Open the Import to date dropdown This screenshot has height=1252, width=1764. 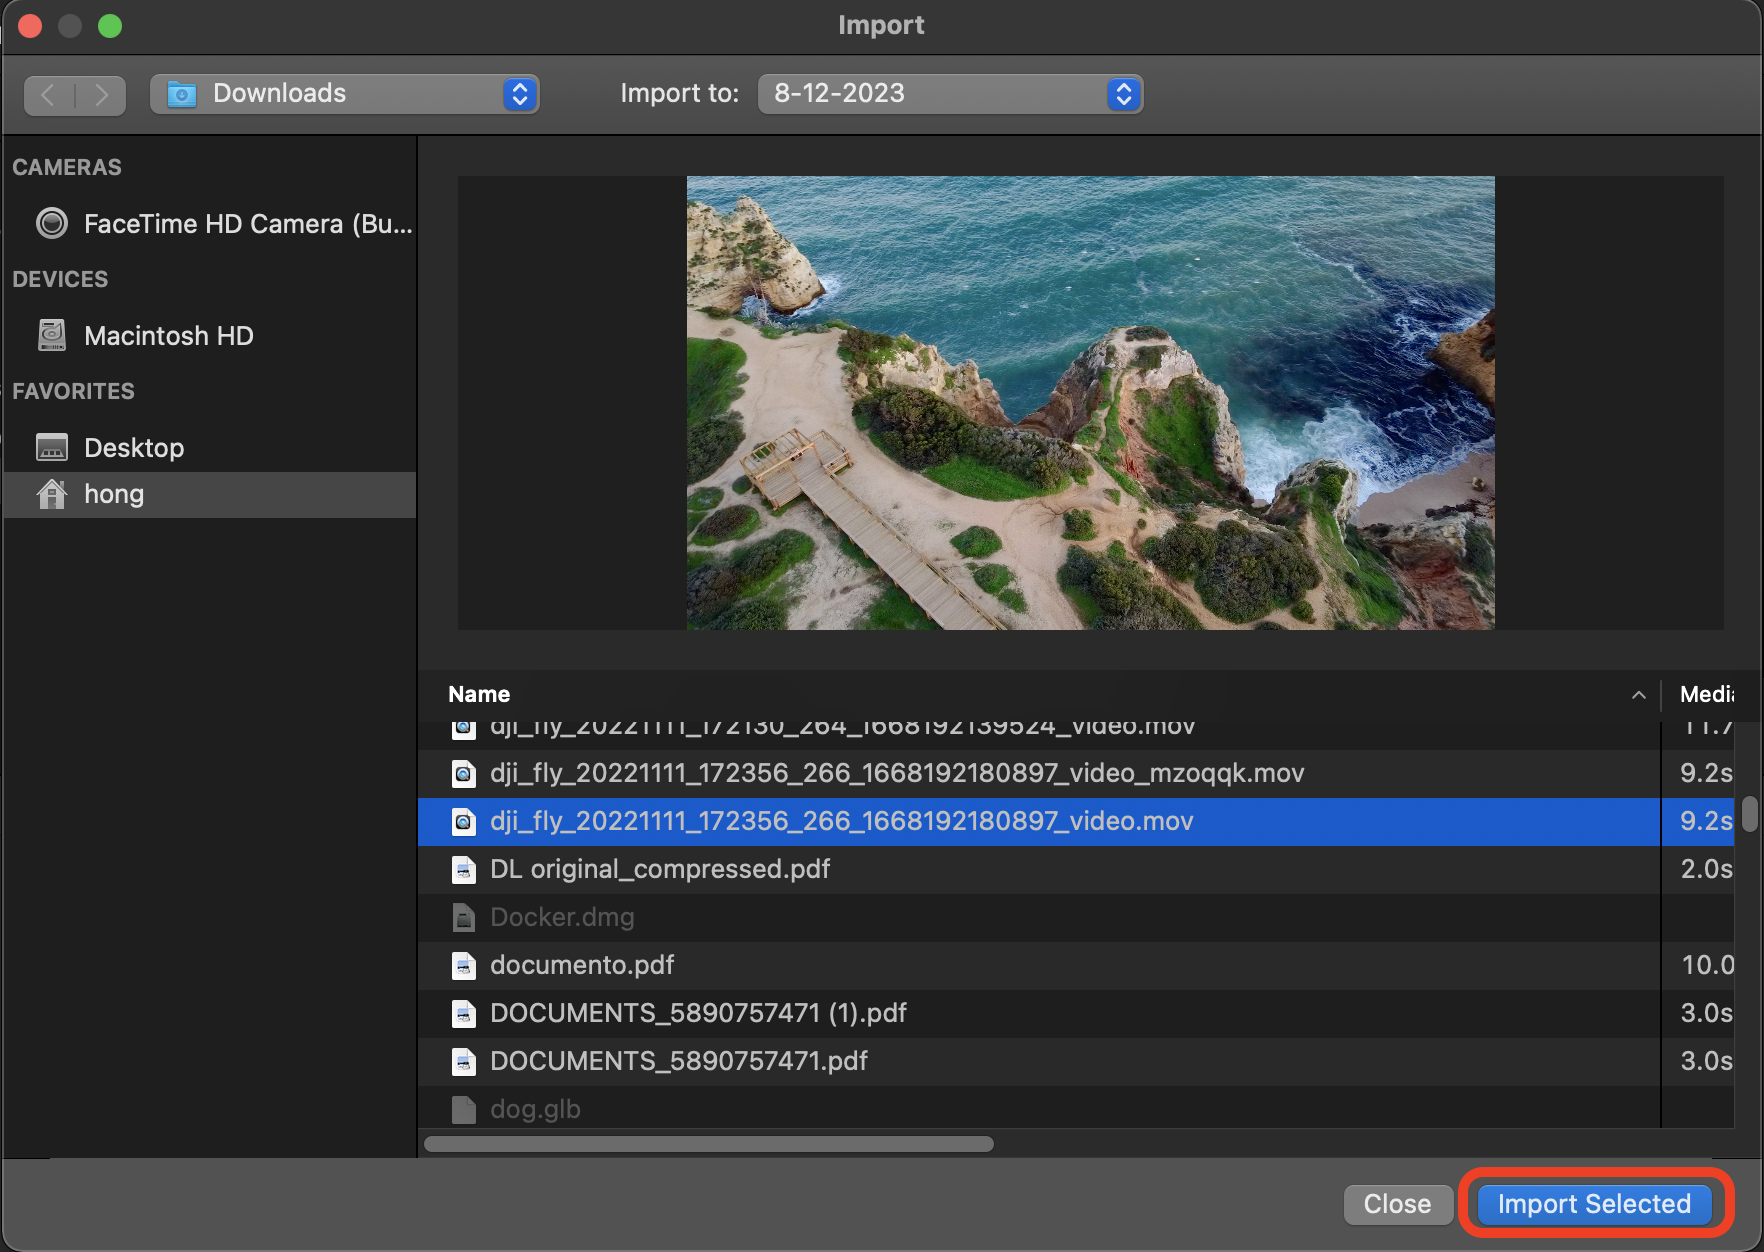click(1123, 93)
